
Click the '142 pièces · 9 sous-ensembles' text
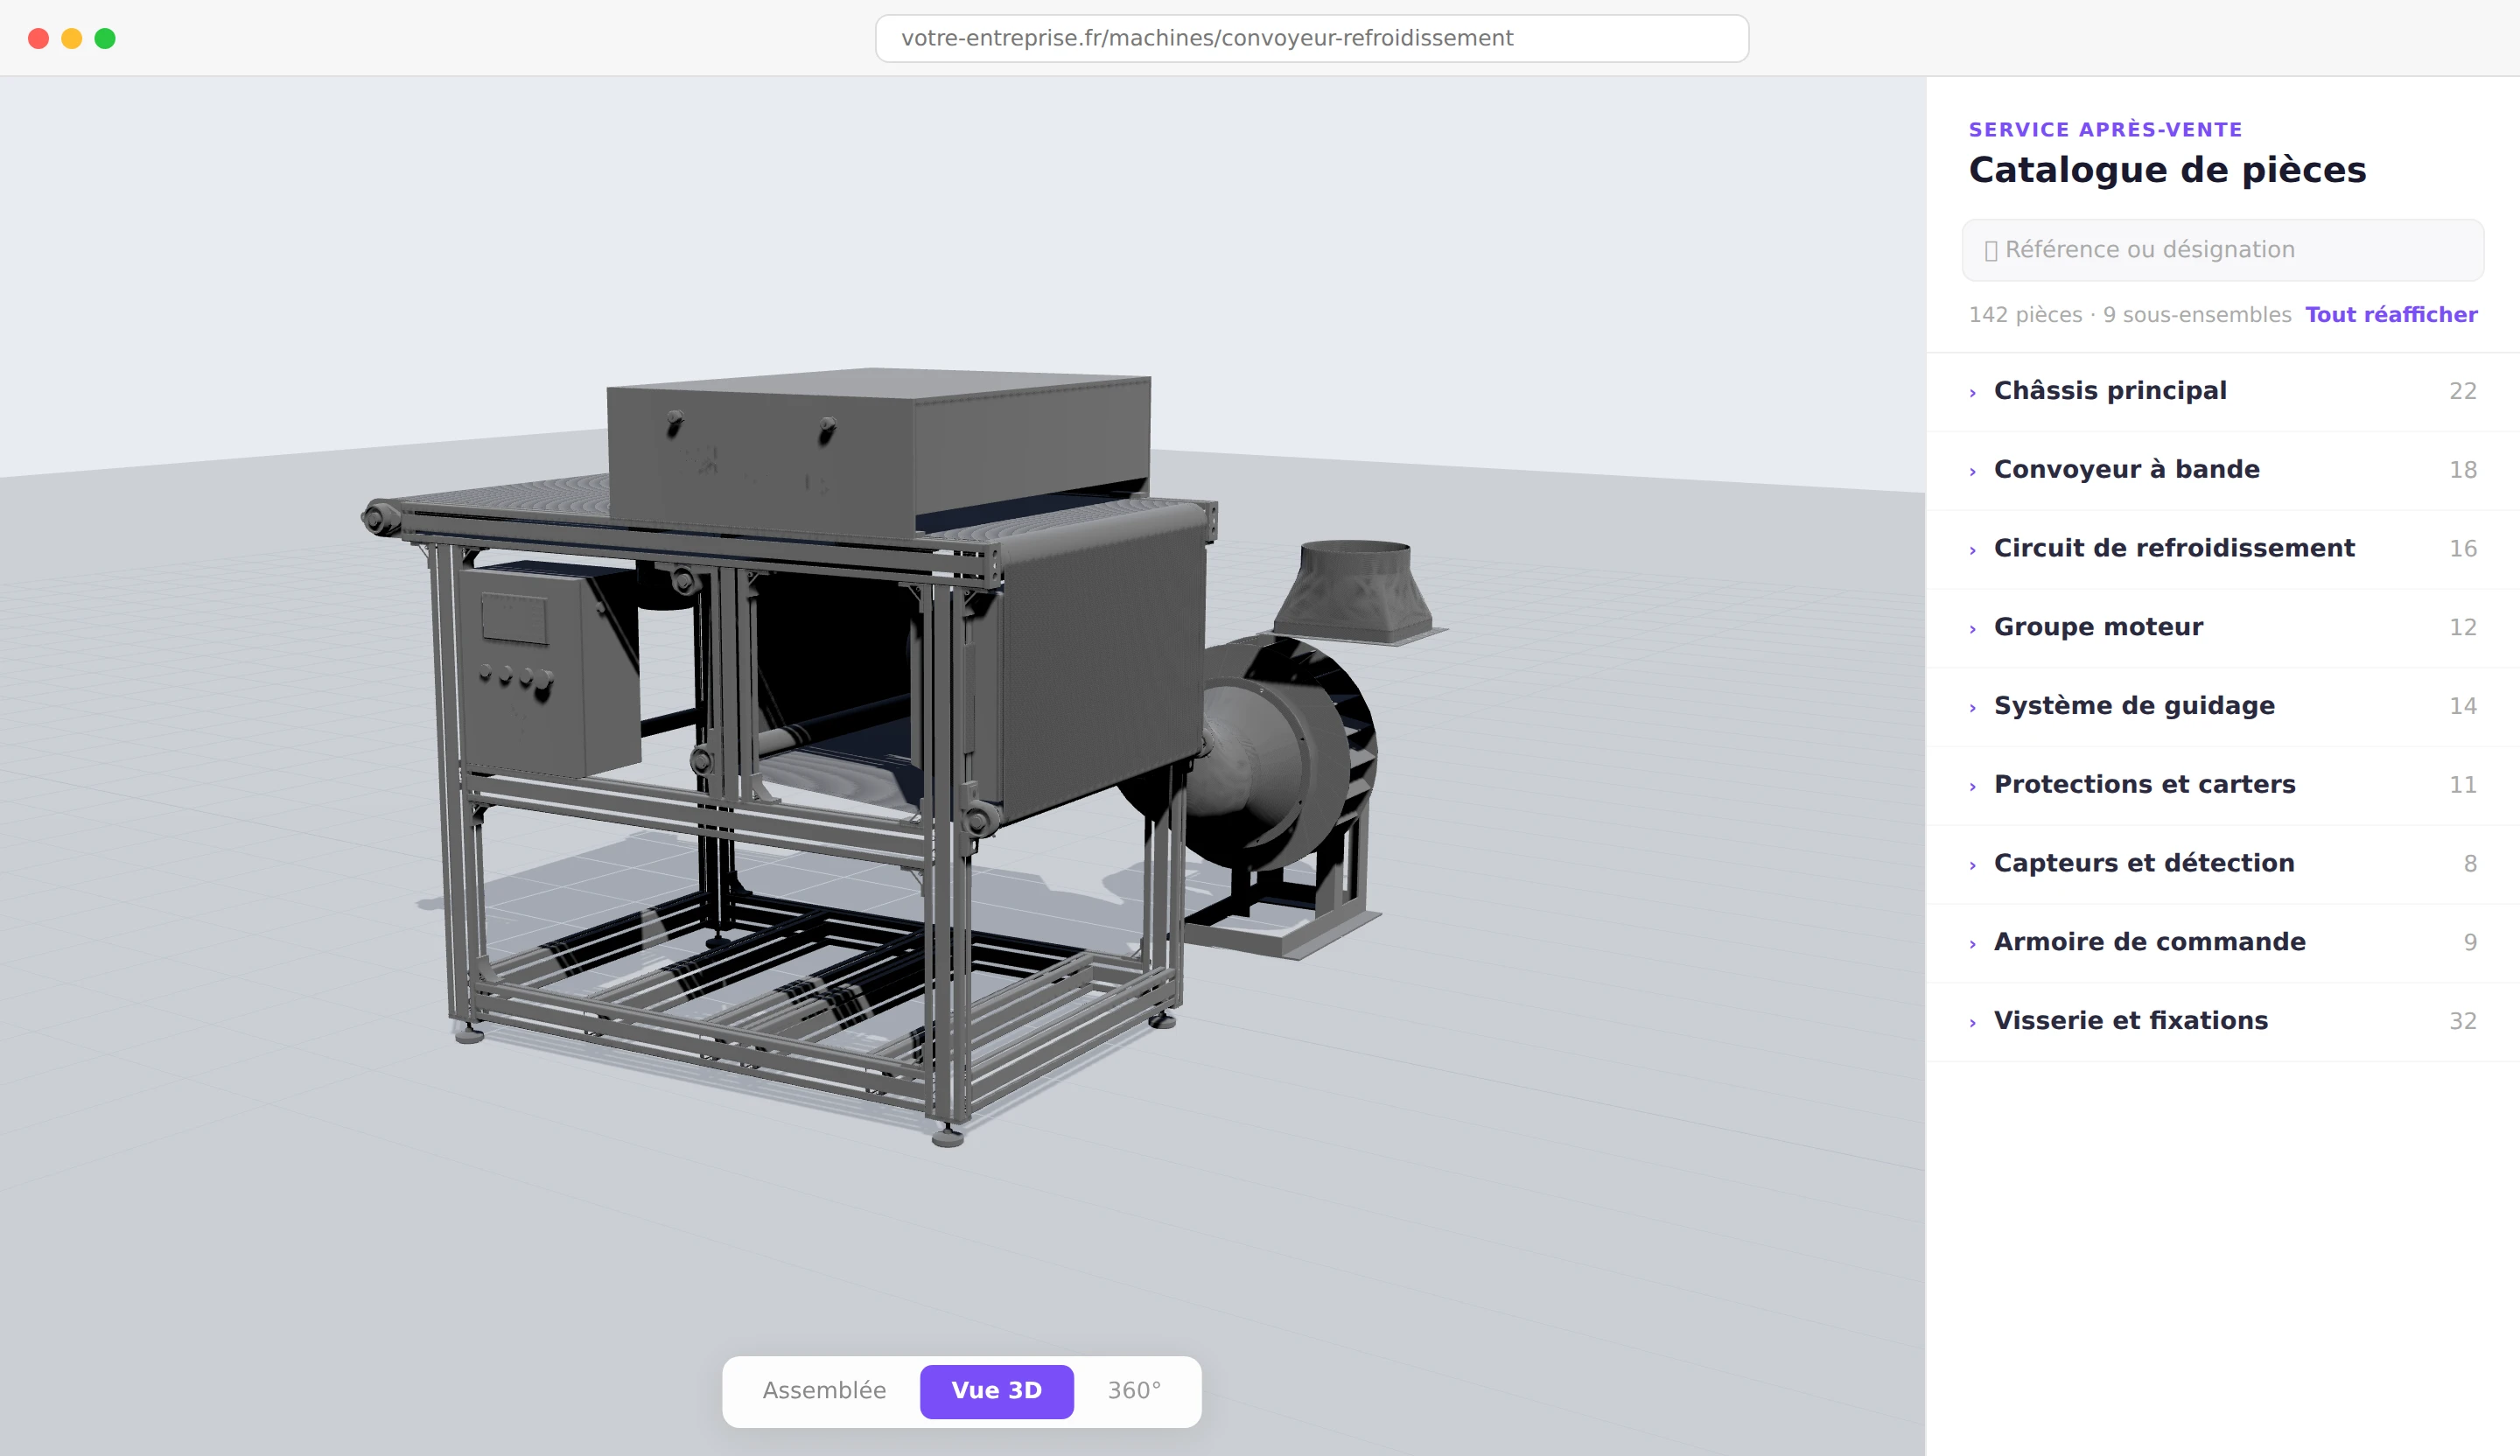pyautogui.click(x=2129, y=315)
